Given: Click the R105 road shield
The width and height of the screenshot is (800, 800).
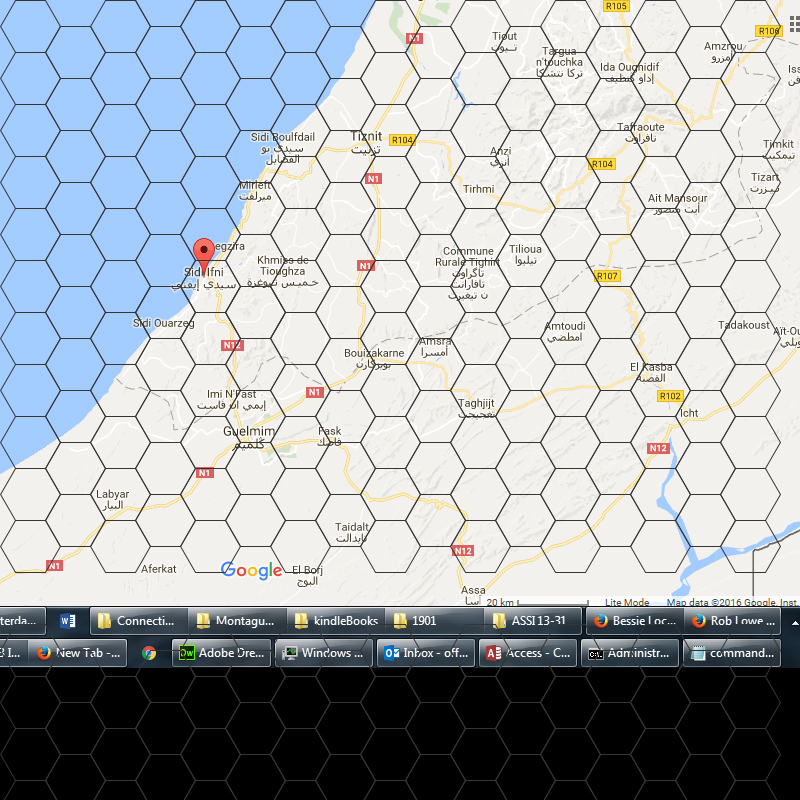Looking at the screenshot, I should (616, 6).
